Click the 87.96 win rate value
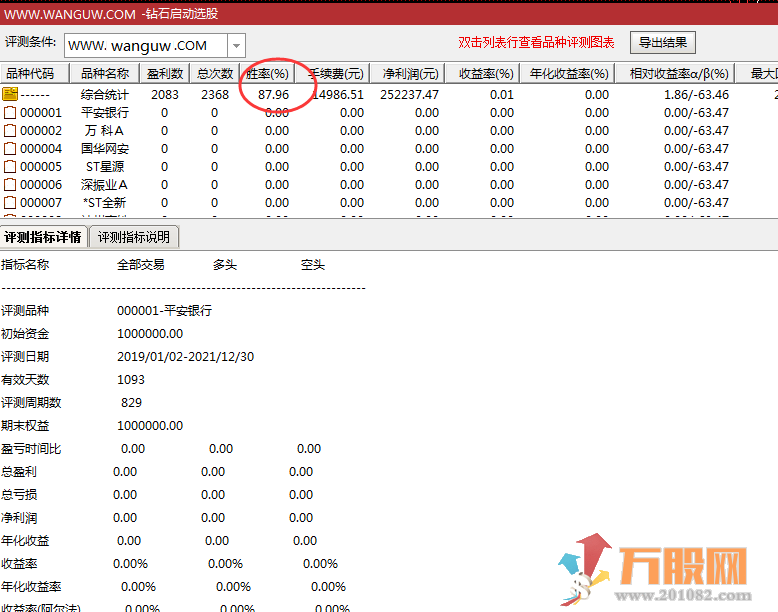778x612 pixels. click(273, 94)
